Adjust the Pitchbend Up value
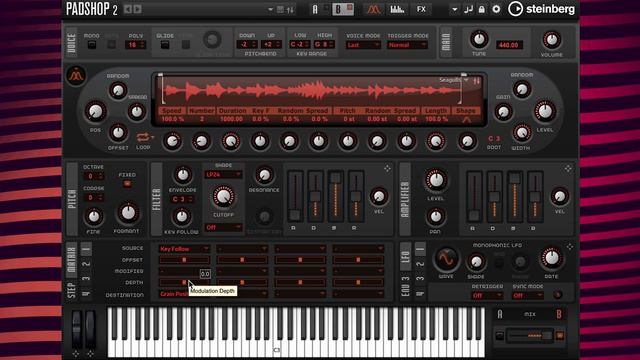640x360 pixels. pyautogui.click(x=271, y=44)
